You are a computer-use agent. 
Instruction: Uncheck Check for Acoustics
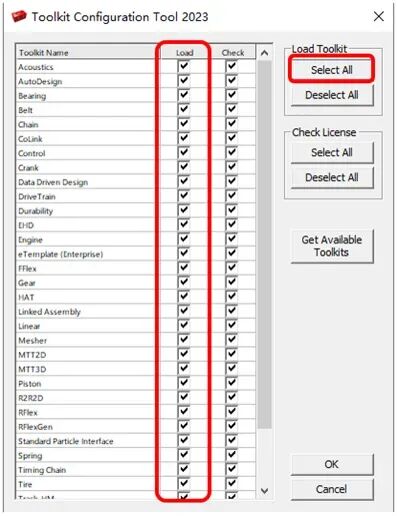tap(232, 66)
